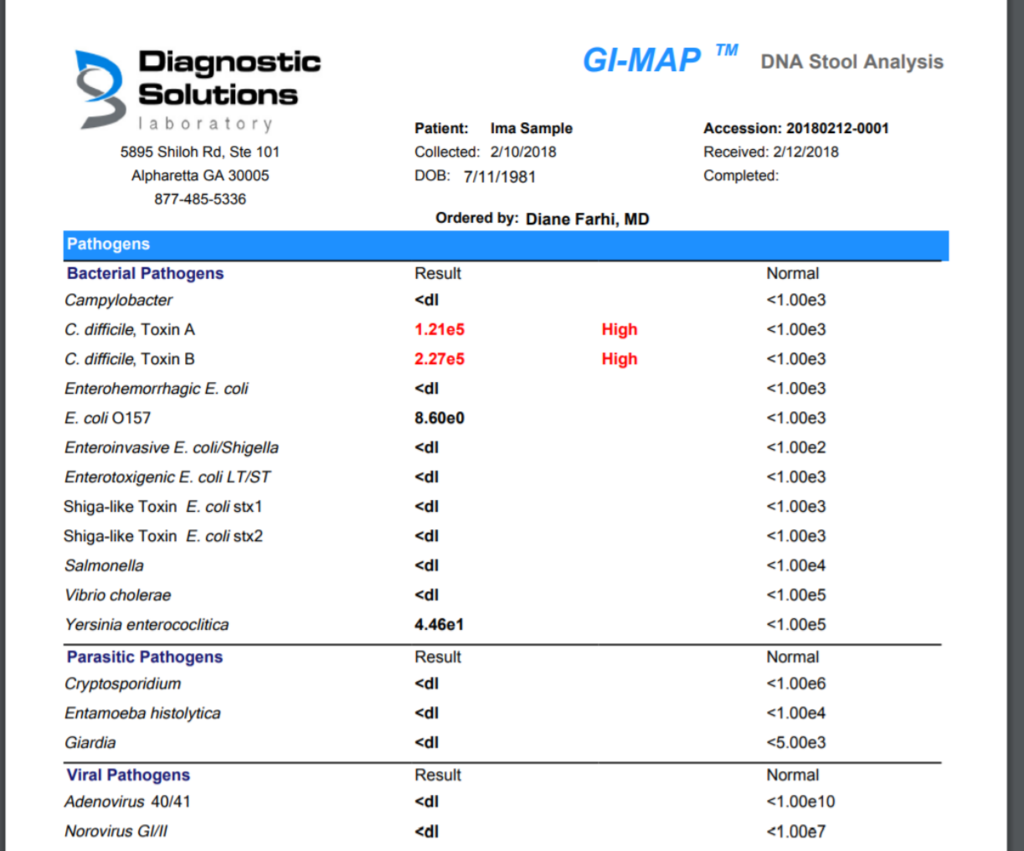Select the Giardia pathogen name
This screenshot has width=1024, height=851.
[x=91, y=742]
